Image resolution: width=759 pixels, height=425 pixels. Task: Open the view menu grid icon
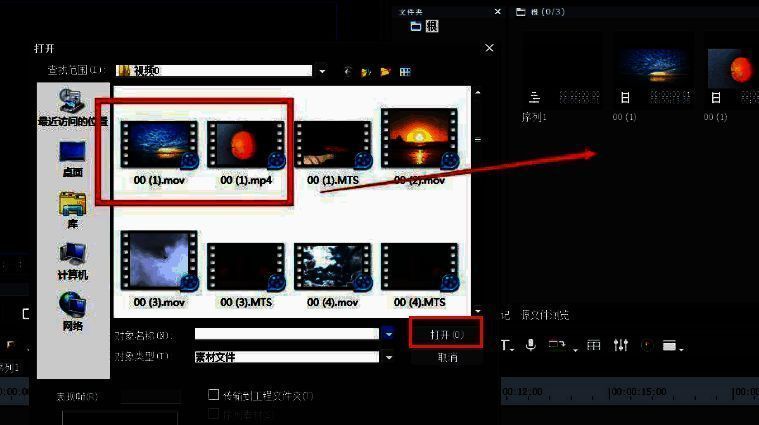point(405,72)
